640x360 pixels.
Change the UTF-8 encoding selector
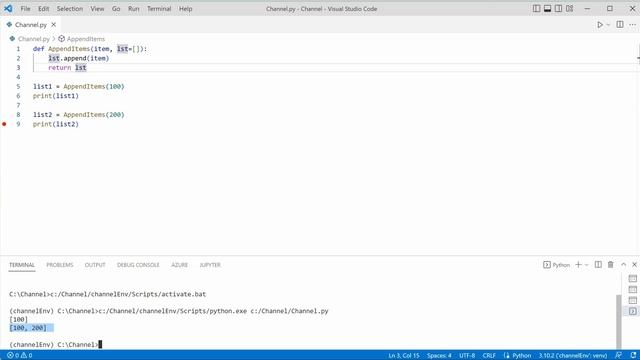pyautogui.click(x=467, y=356)
